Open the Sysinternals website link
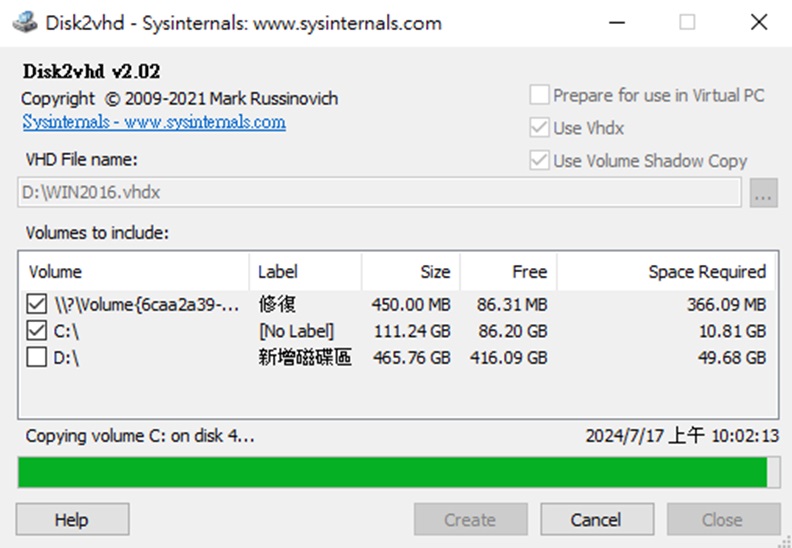Viewport: 792px width, 548px height. [x=154, y=122]
